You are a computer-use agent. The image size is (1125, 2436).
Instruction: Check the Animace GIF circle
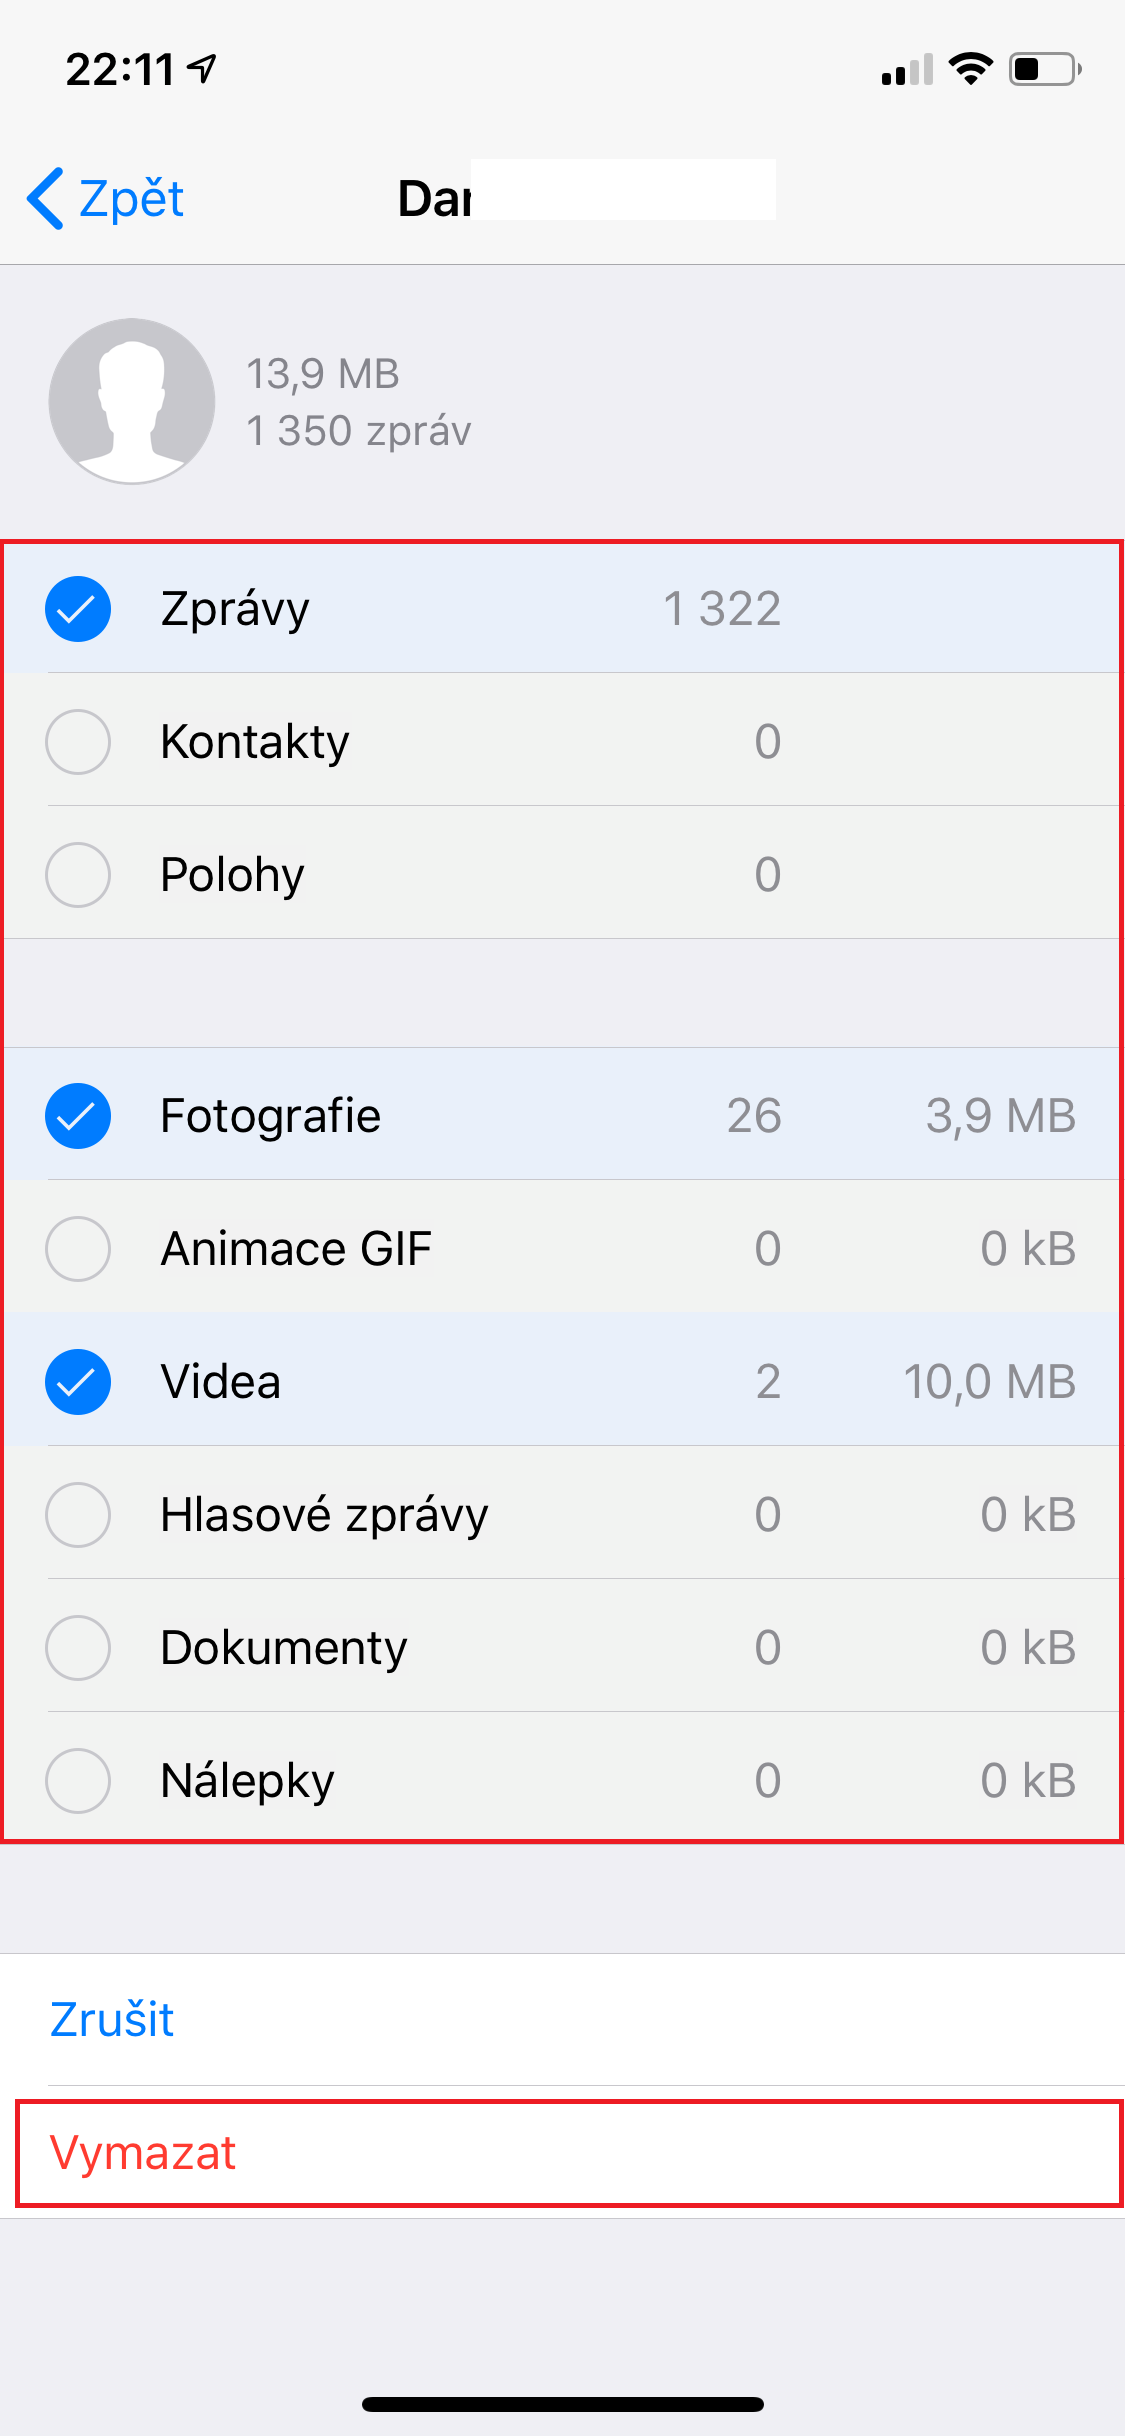tap(78, 1249)
